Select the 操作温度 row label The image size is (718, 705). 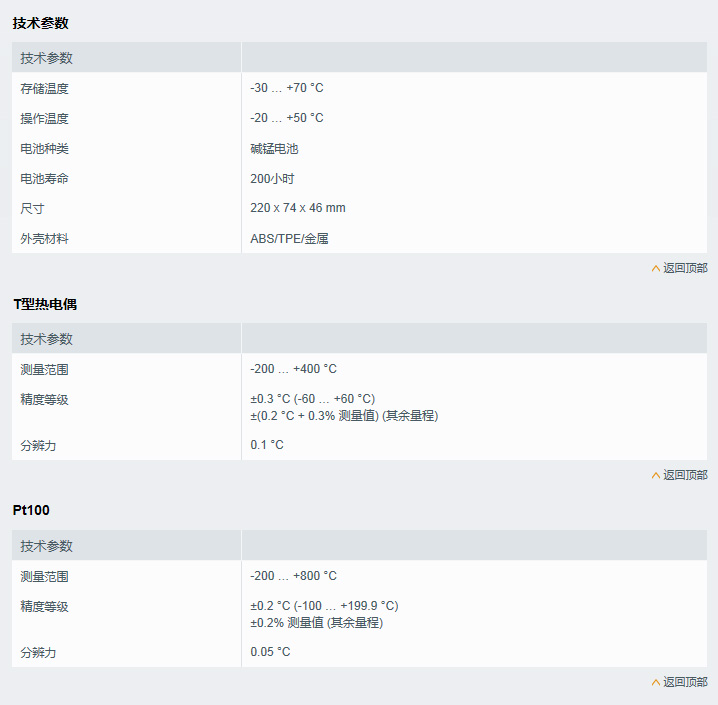44,118
